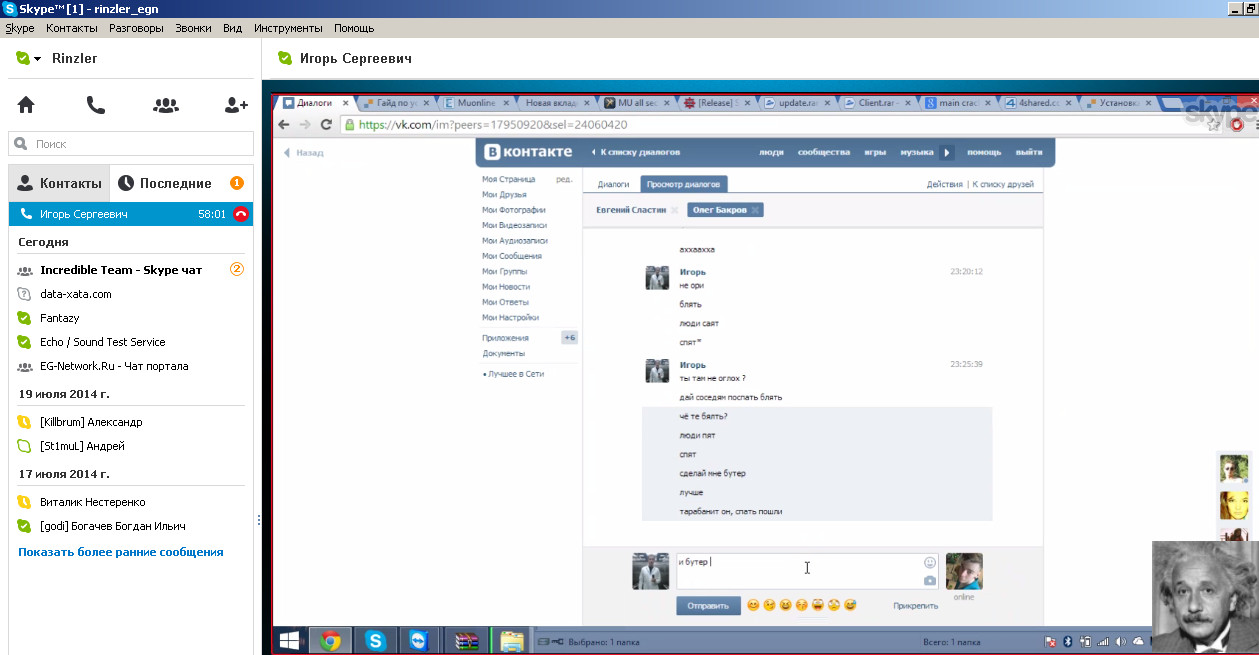
Task: Click File Explorer icon in shared taskbar
Action: coord(511,641)
